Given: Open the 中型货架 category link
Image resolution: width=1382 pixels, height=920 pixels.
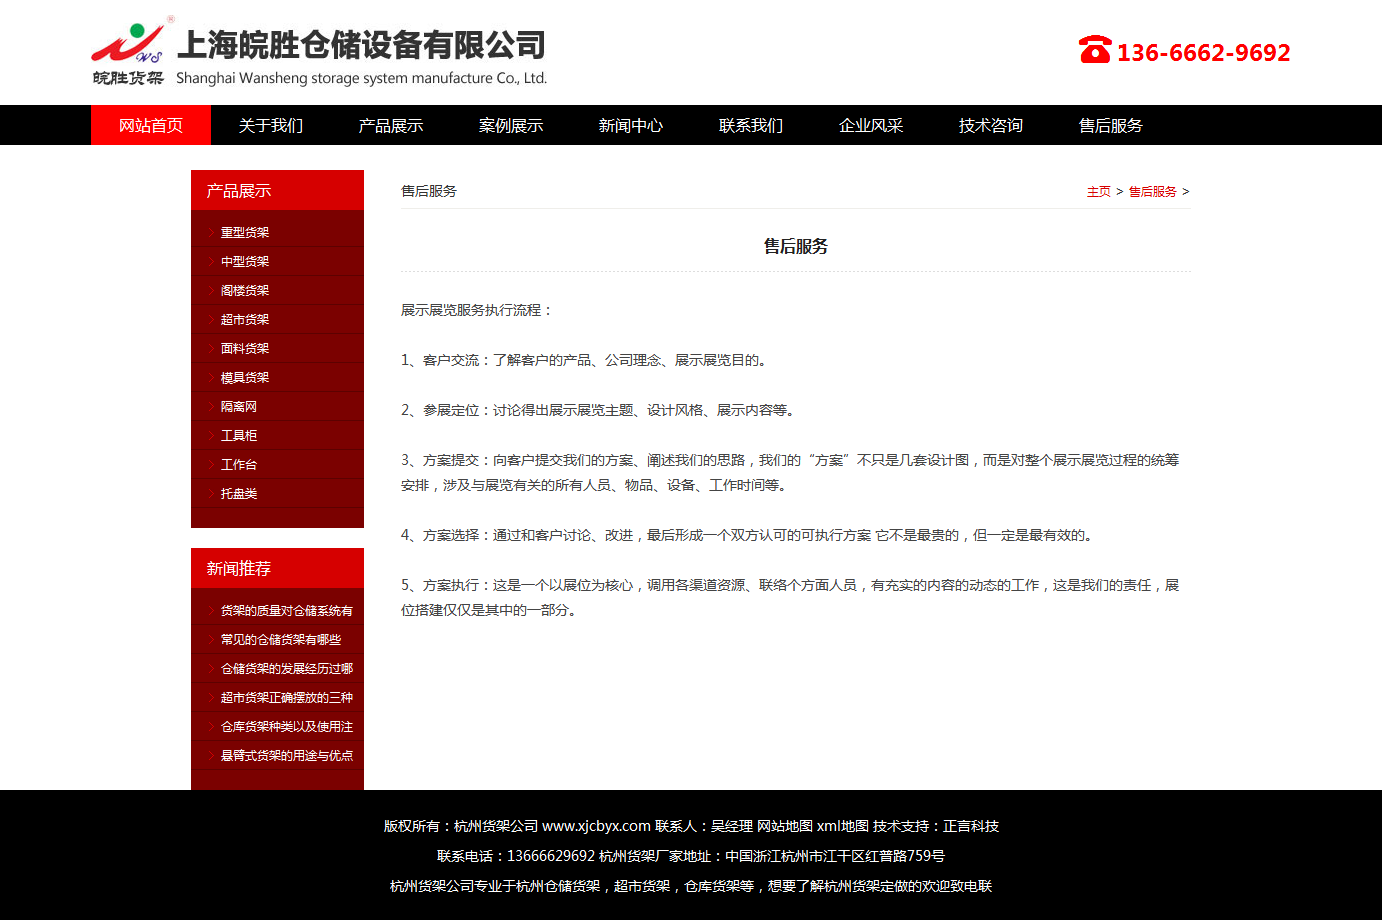Looking at the screenshot, I should pyautogui.click(x=245, y=261).
